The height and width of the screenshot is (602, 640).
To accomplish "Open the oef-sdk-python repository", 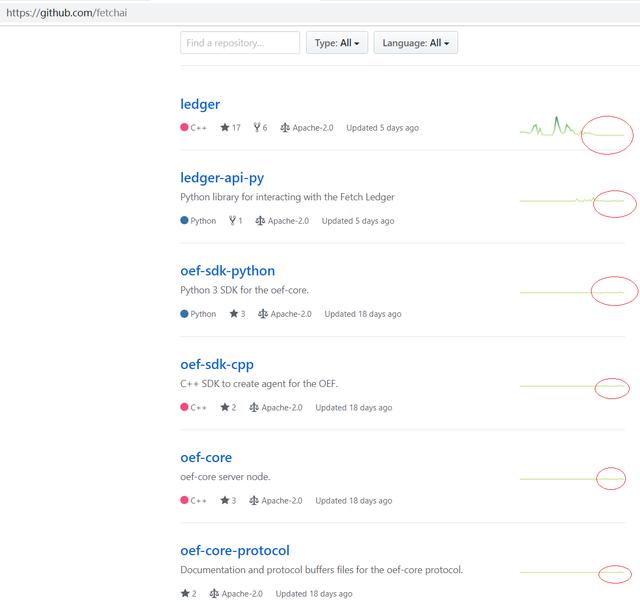I will click(x=227, y=271).
